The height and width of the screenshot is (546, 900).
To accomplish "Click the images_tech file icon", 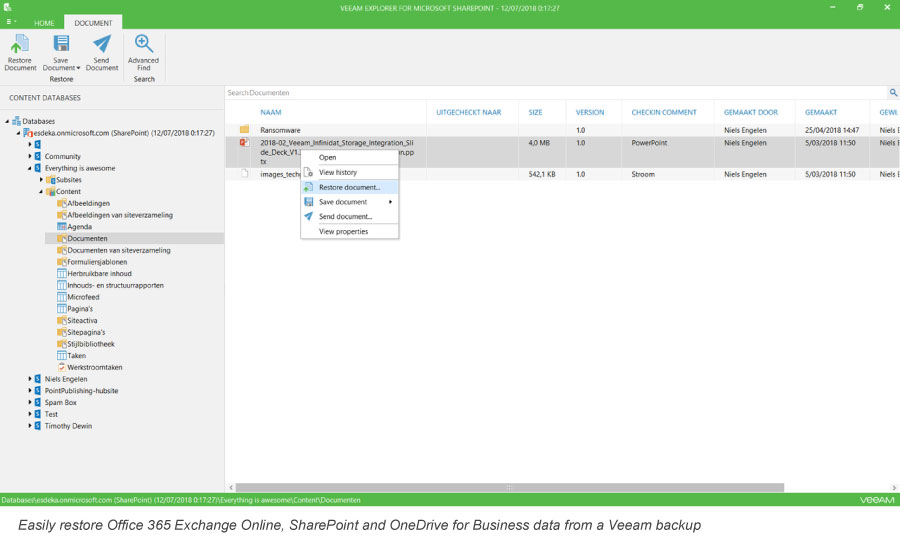I will pos(245,173).
